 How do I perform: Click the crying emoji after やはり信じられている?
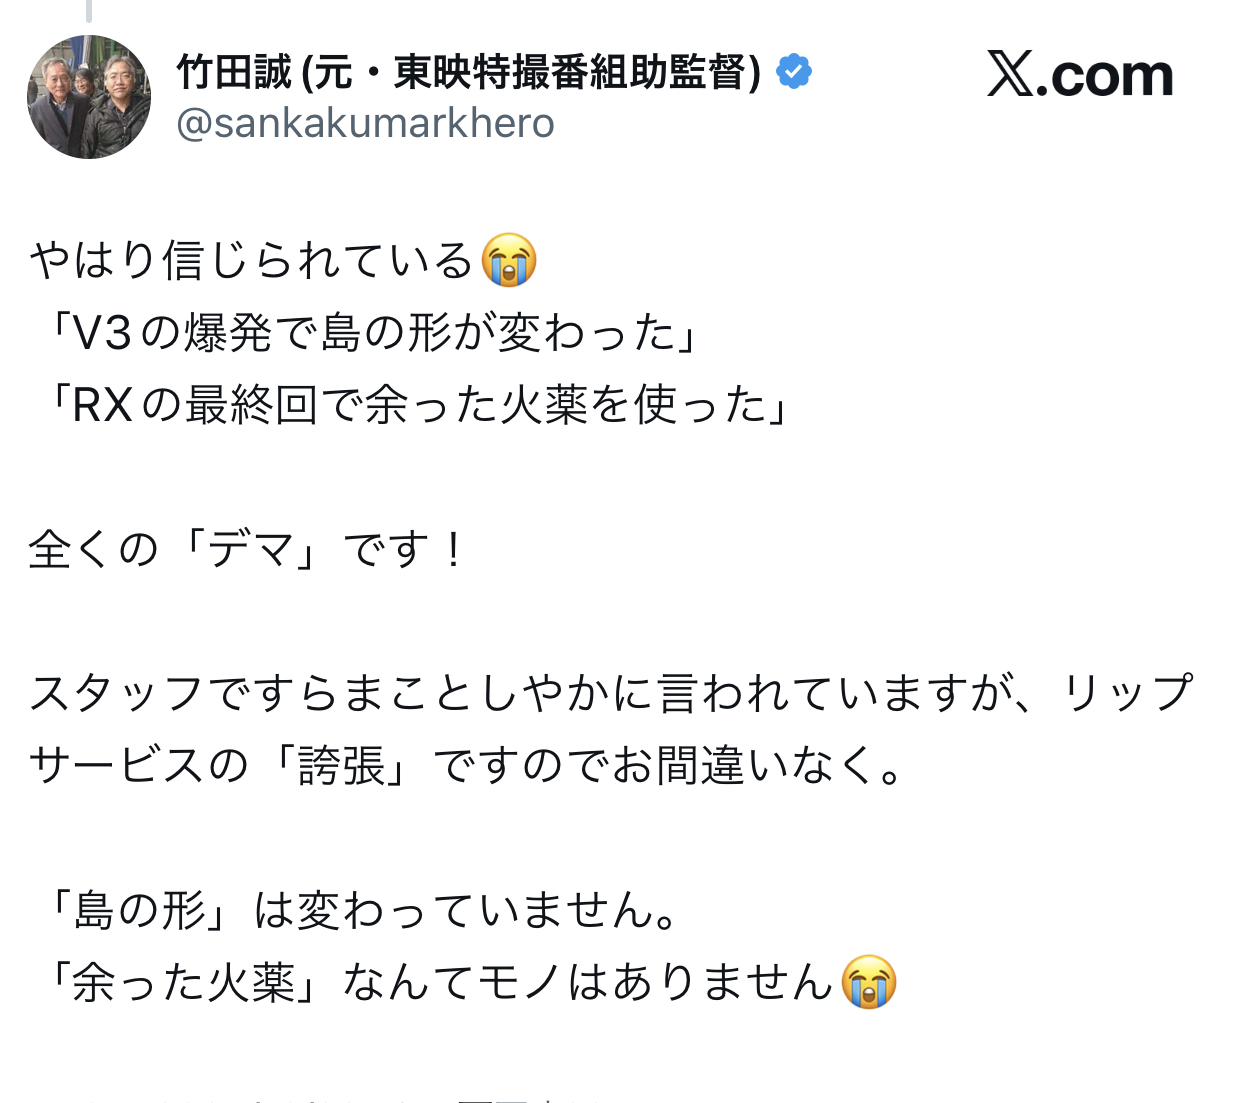coord(509,261)
